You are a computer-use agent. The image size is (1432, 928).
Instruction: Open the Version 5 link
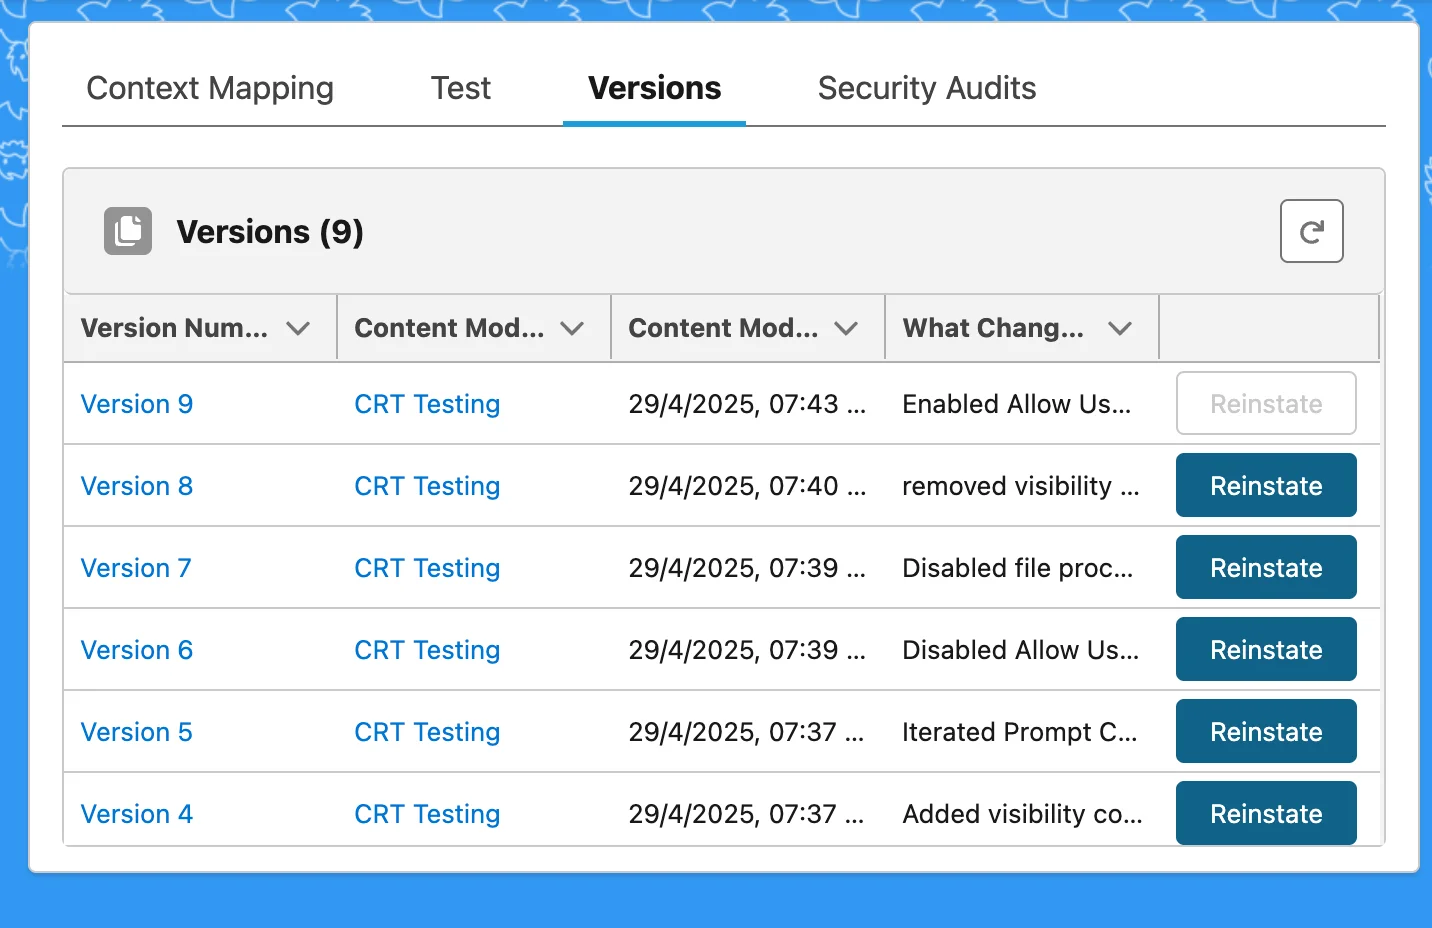(137, 732)
